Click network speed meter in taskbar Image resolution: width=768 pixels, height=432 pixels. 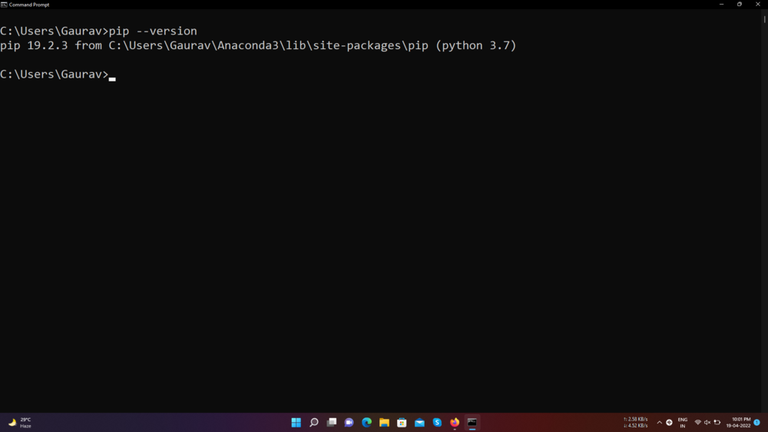(635, 423)
